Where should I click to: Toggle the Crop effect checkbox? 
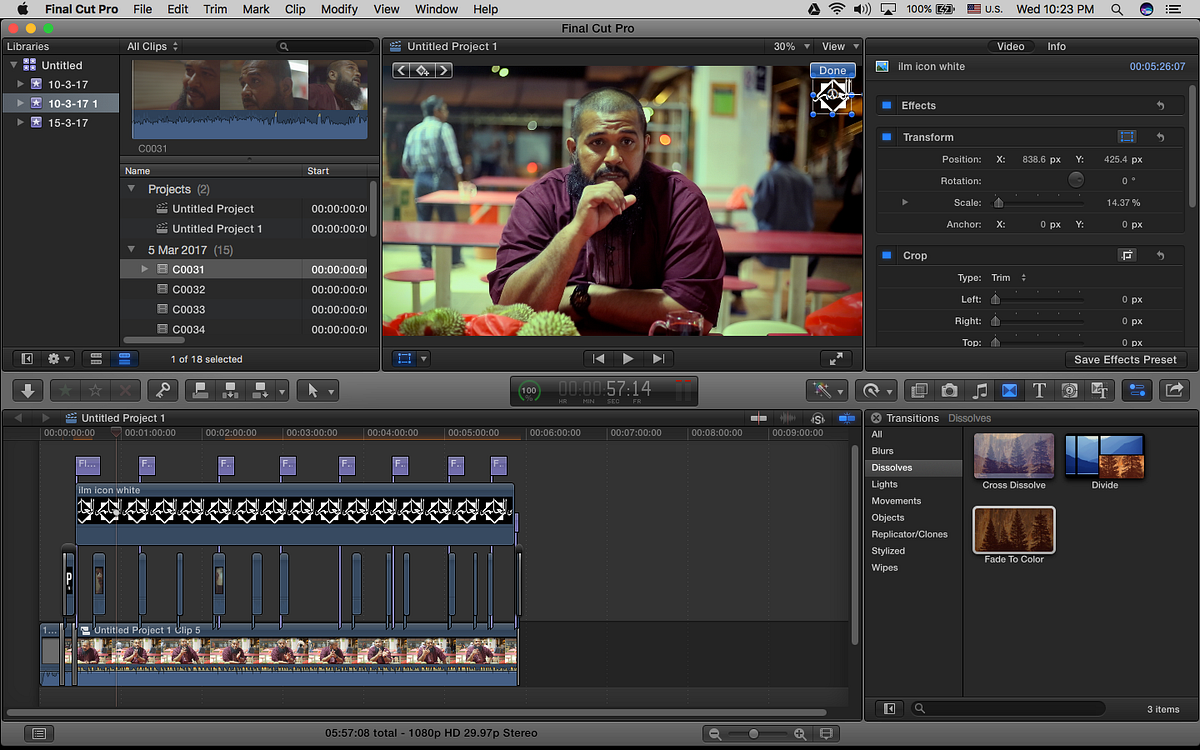(886, 255)
